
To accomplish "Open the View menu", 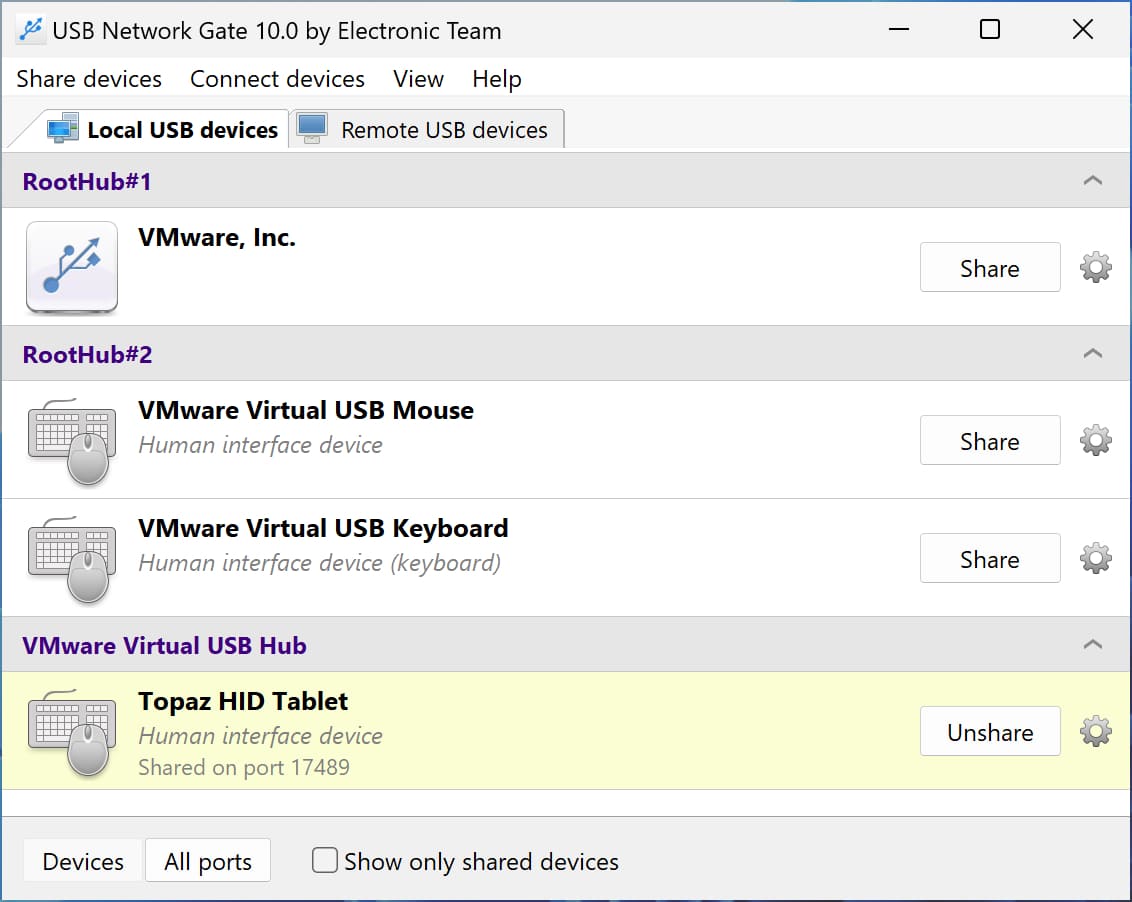I will [418, 79].
